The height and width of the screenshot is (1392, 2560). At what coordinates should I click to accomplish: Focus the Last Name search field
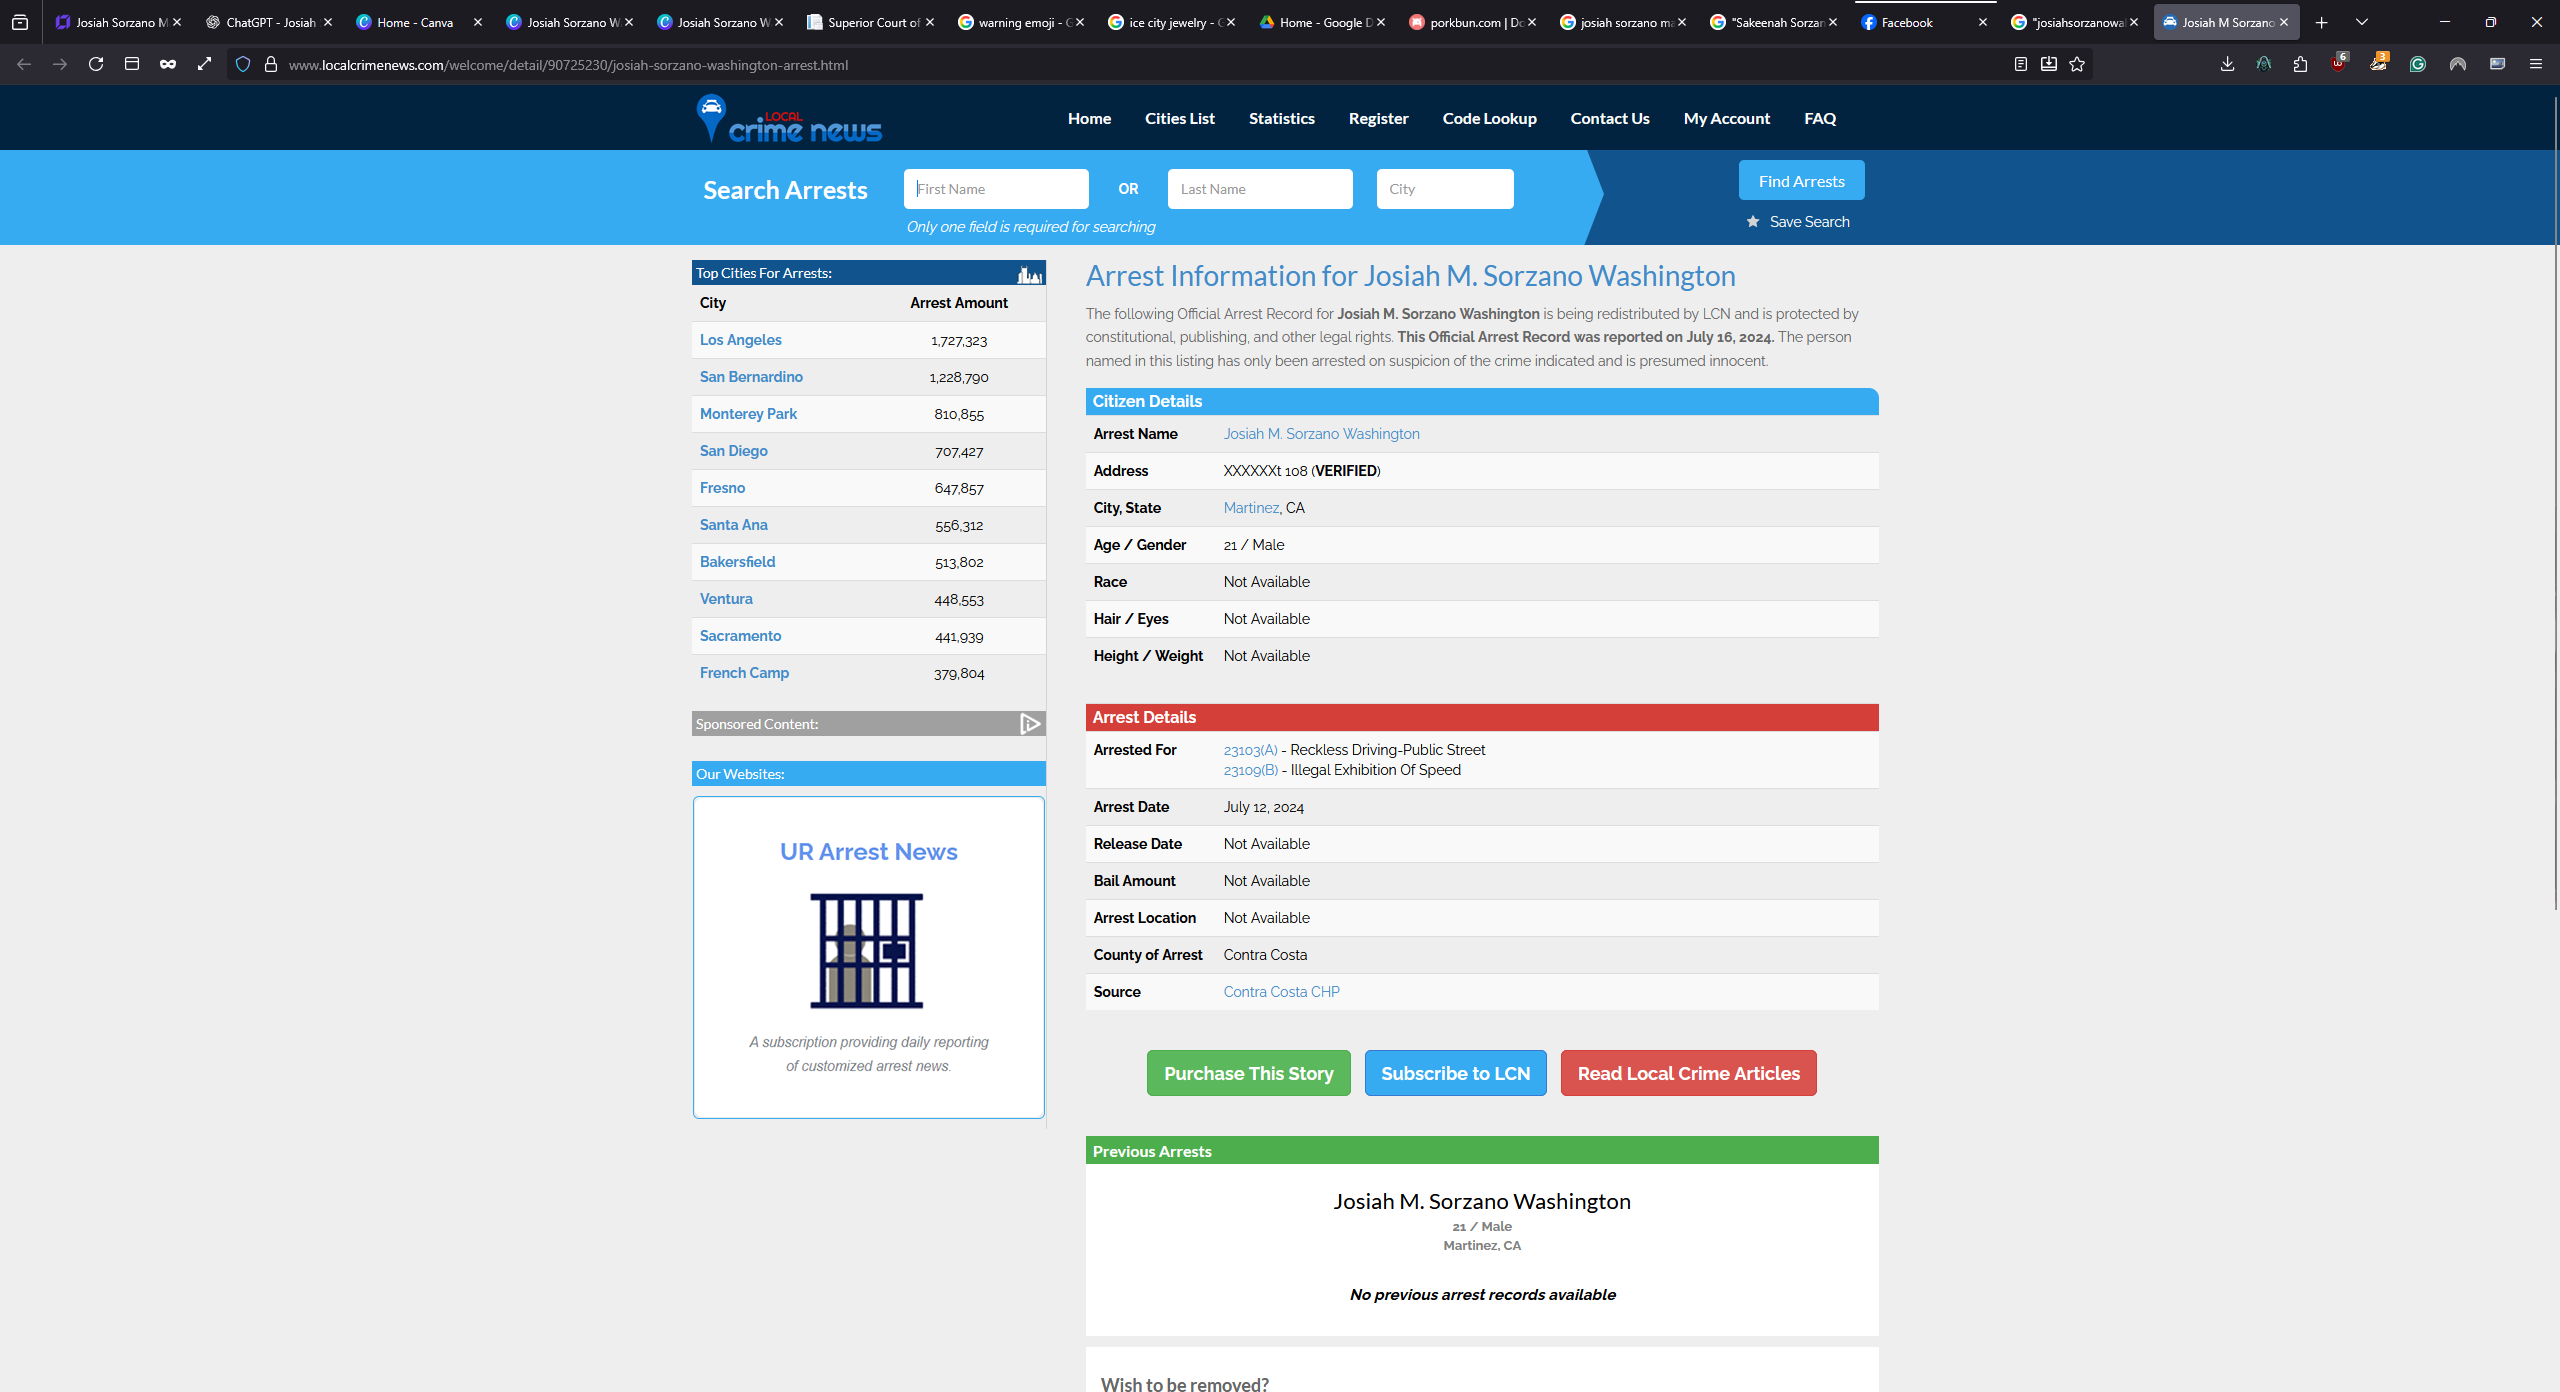click(x=1259, y=189)
